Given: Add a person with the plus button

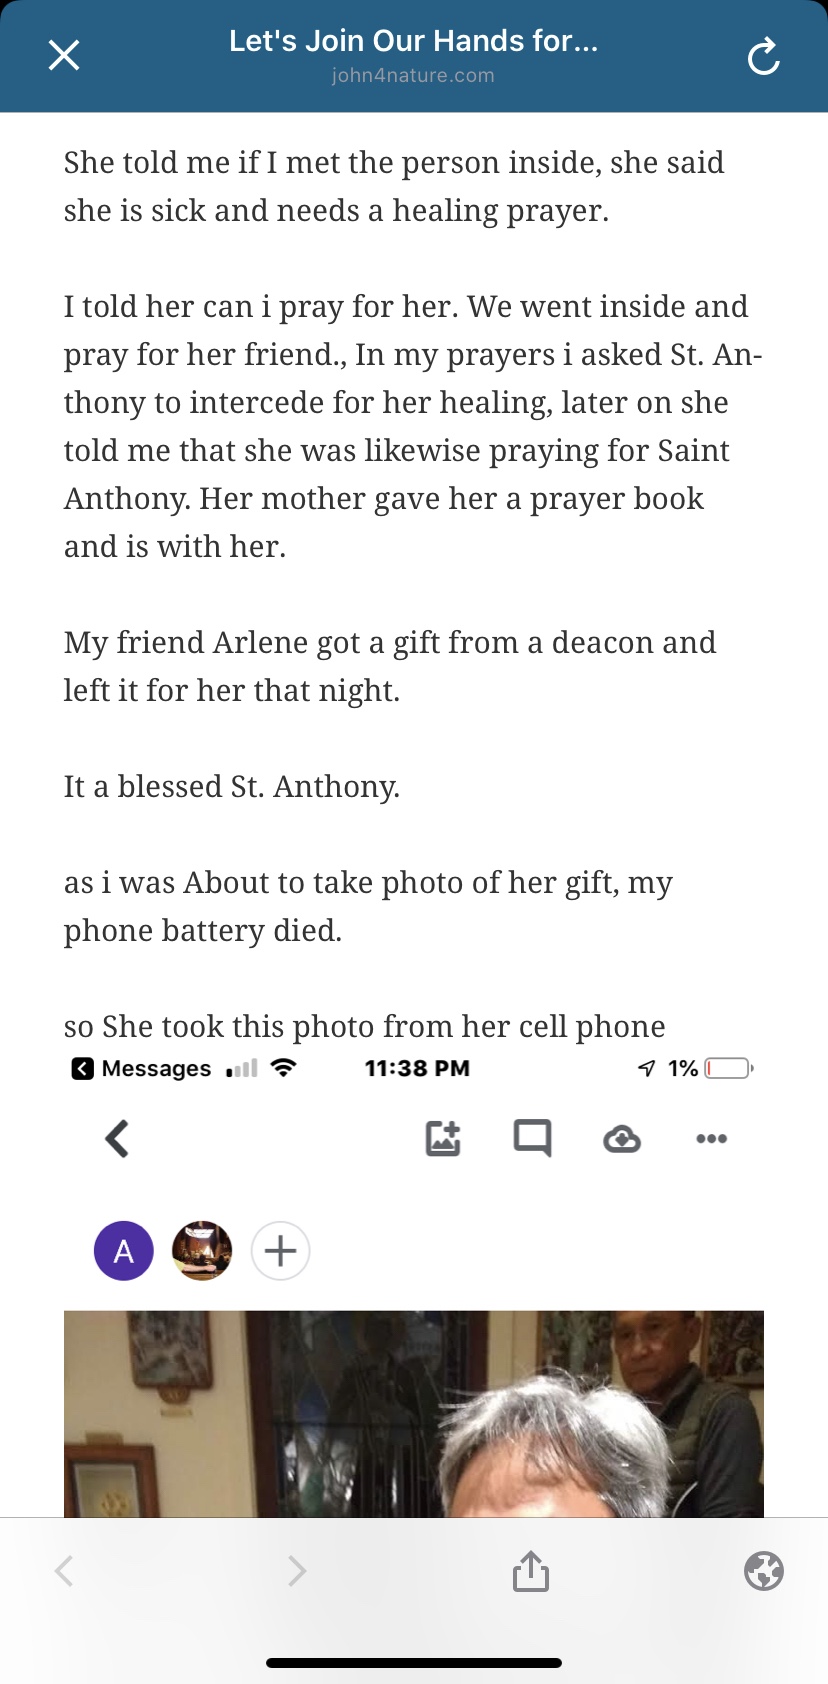Looking at the screenshot, I should [x=281, y=1251].
